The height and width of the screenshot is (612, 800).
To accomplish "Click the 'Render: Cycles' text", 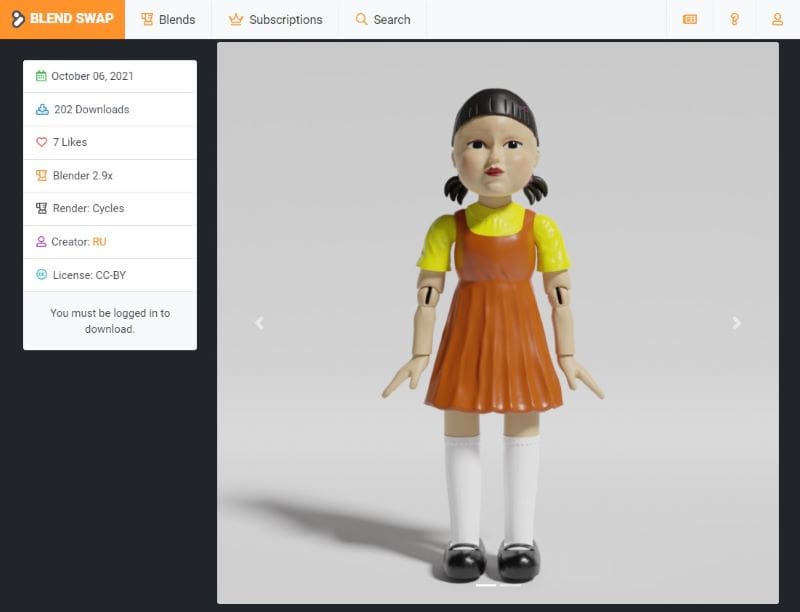I will click(x=88, y=208).
